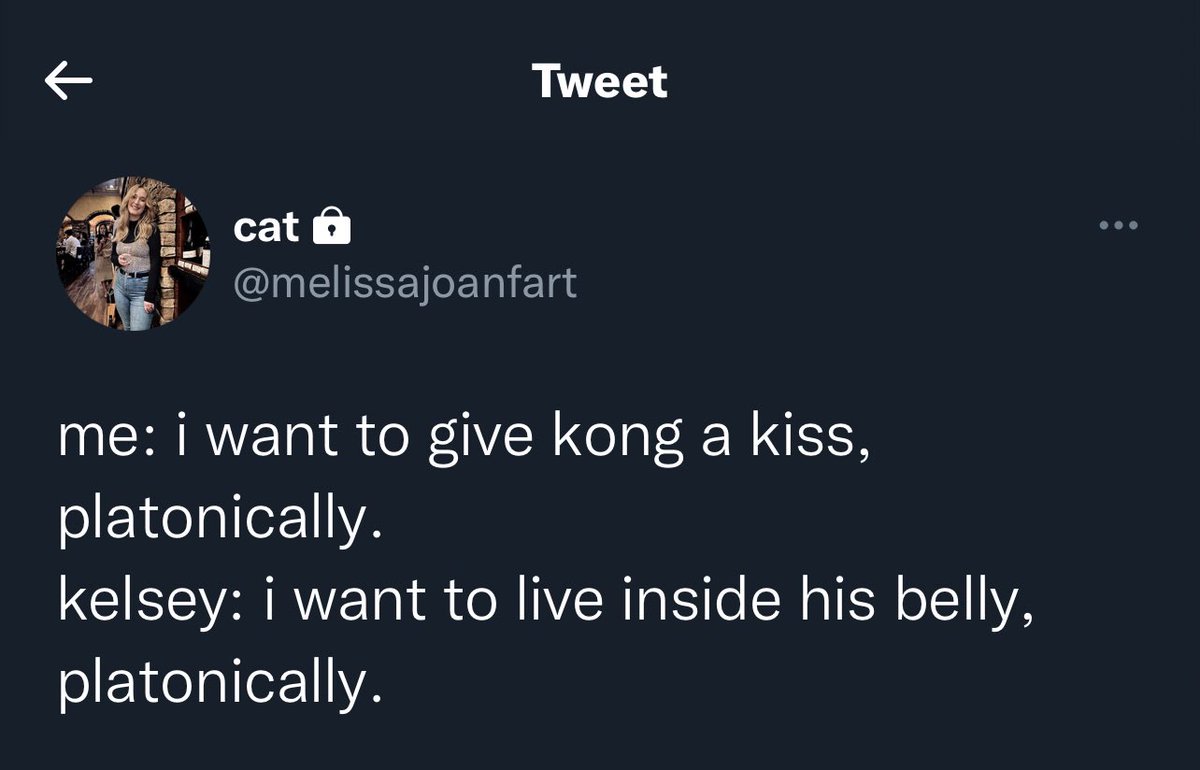Open the profile via display name cat
The image size is (1200, 770).
266,228
